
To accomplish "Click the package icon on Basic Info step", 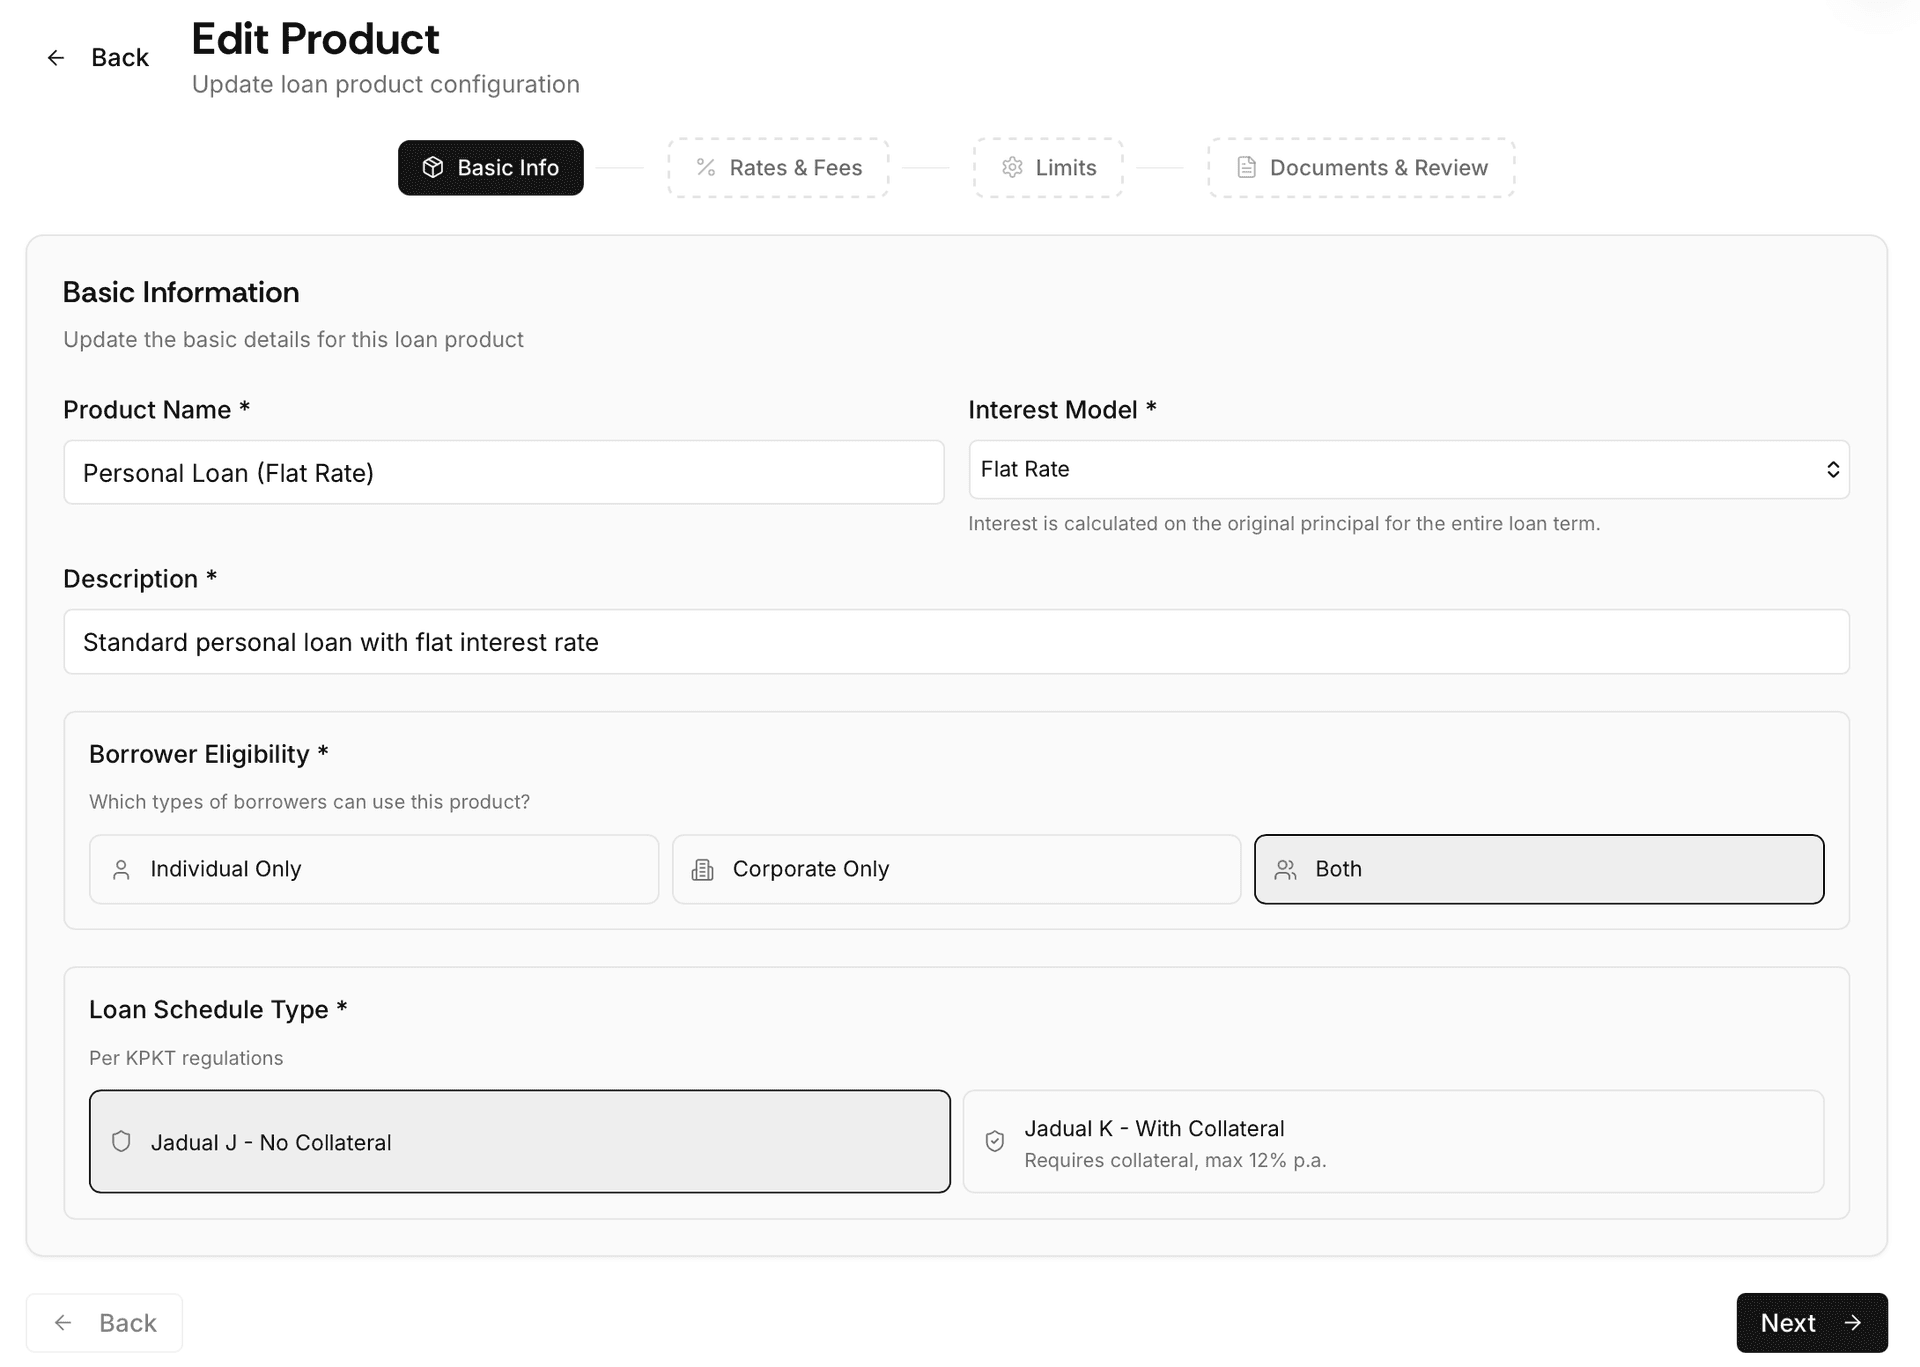I will [433, 167].
